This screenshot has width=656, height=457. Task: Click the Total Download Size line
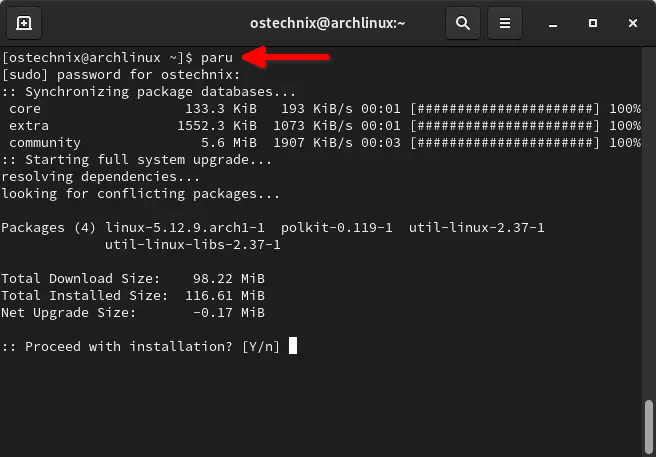[132, 278]
